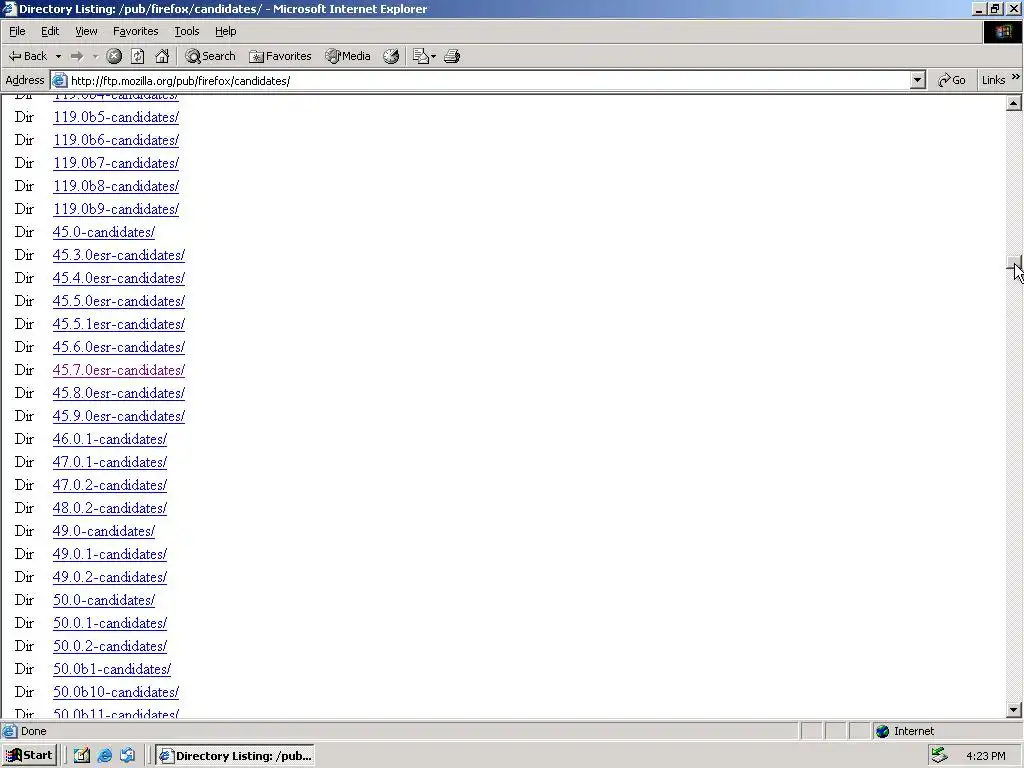Click the Windows Start button
The height and width of the screenshot is (768, 1024).
(29, 756)
